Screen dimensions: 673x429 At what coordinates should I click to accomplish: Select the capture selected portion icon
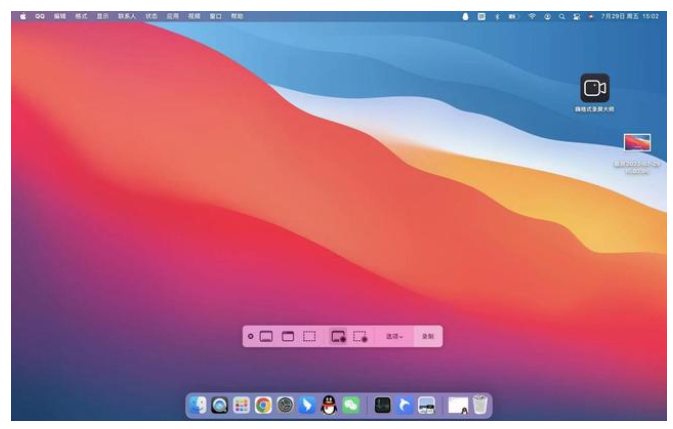click(x=310, y=337)
